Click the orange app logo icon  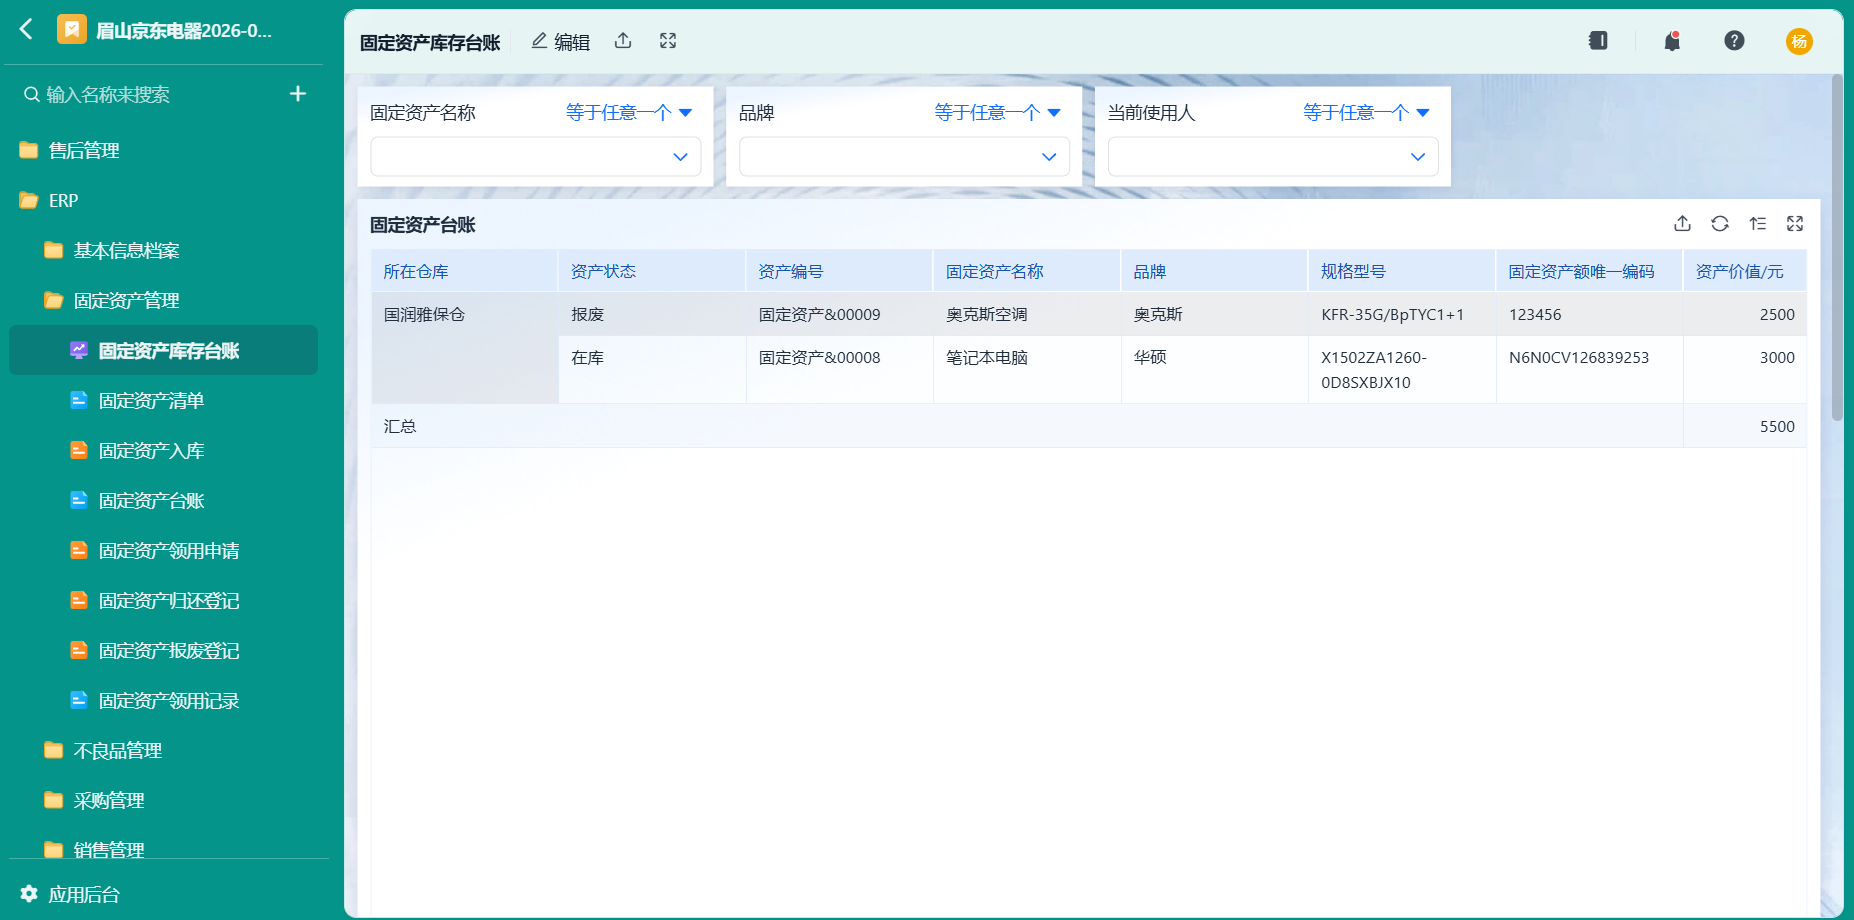tap(72, 30)
